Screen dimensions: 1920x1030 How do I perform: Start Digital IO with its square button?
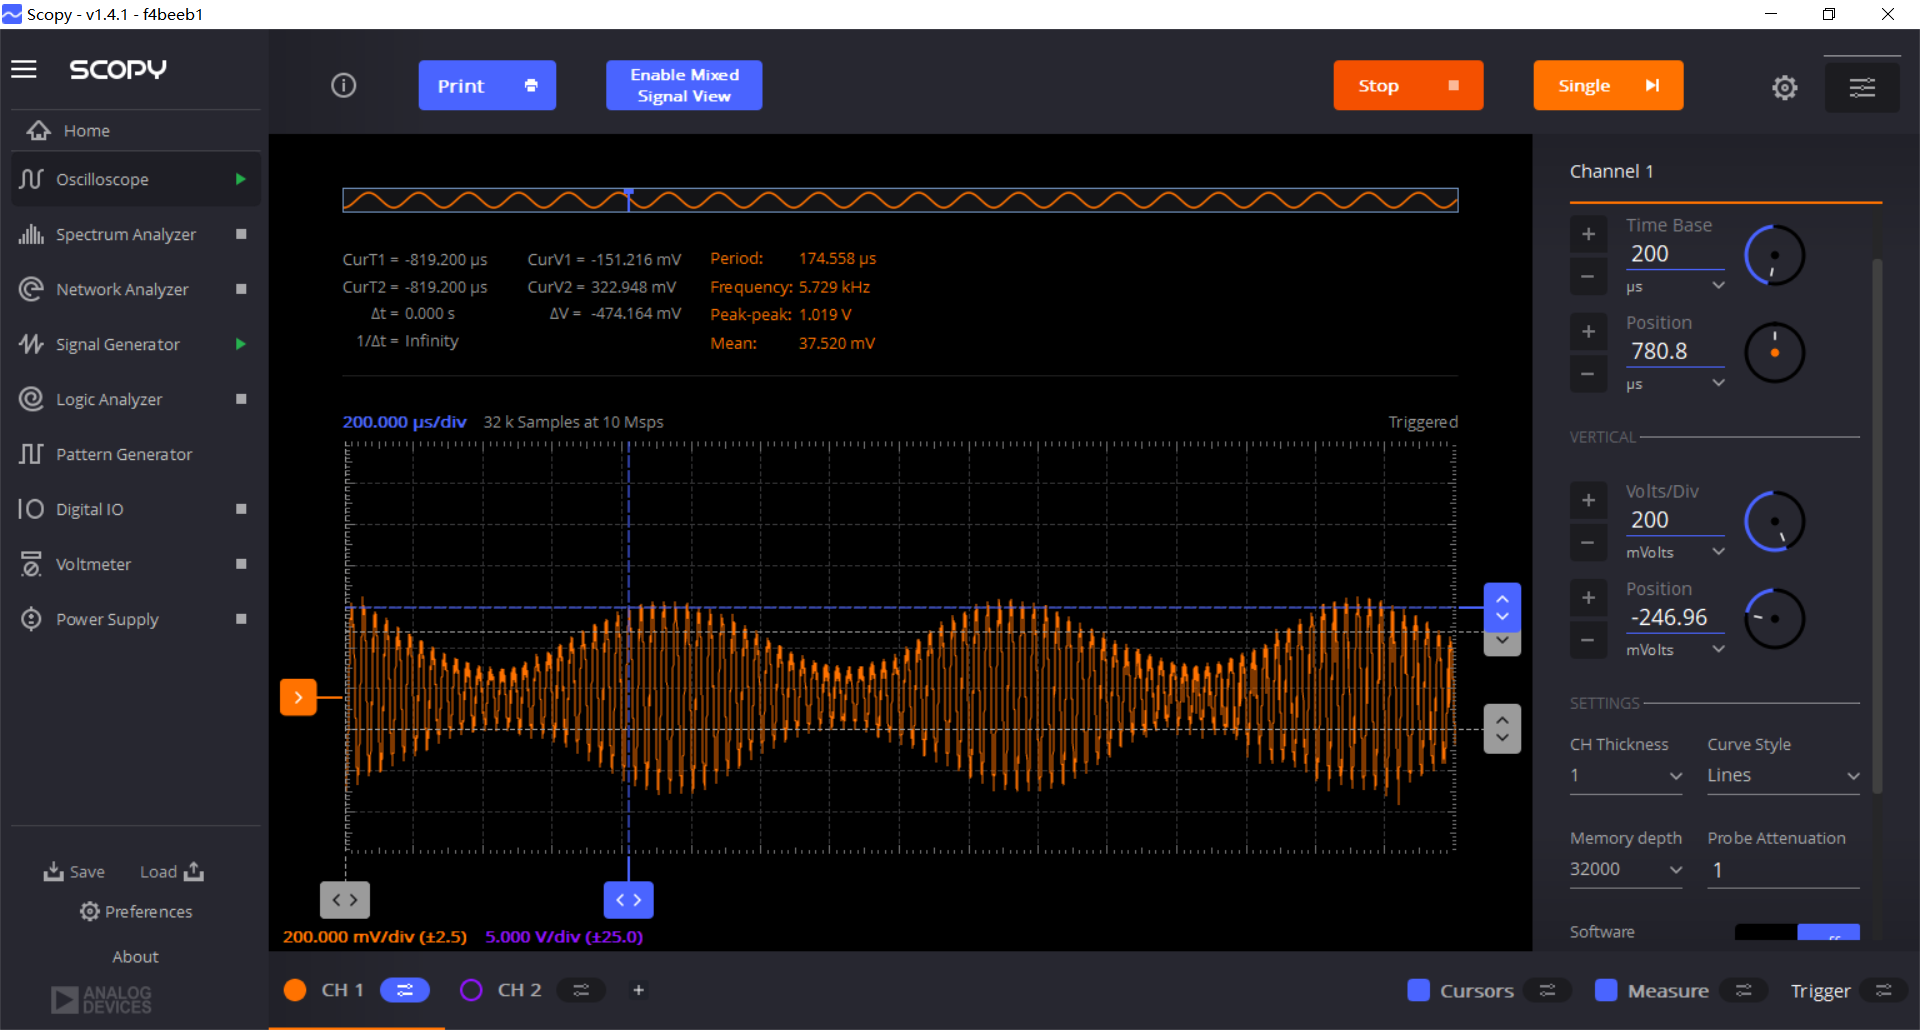point(241,509)
